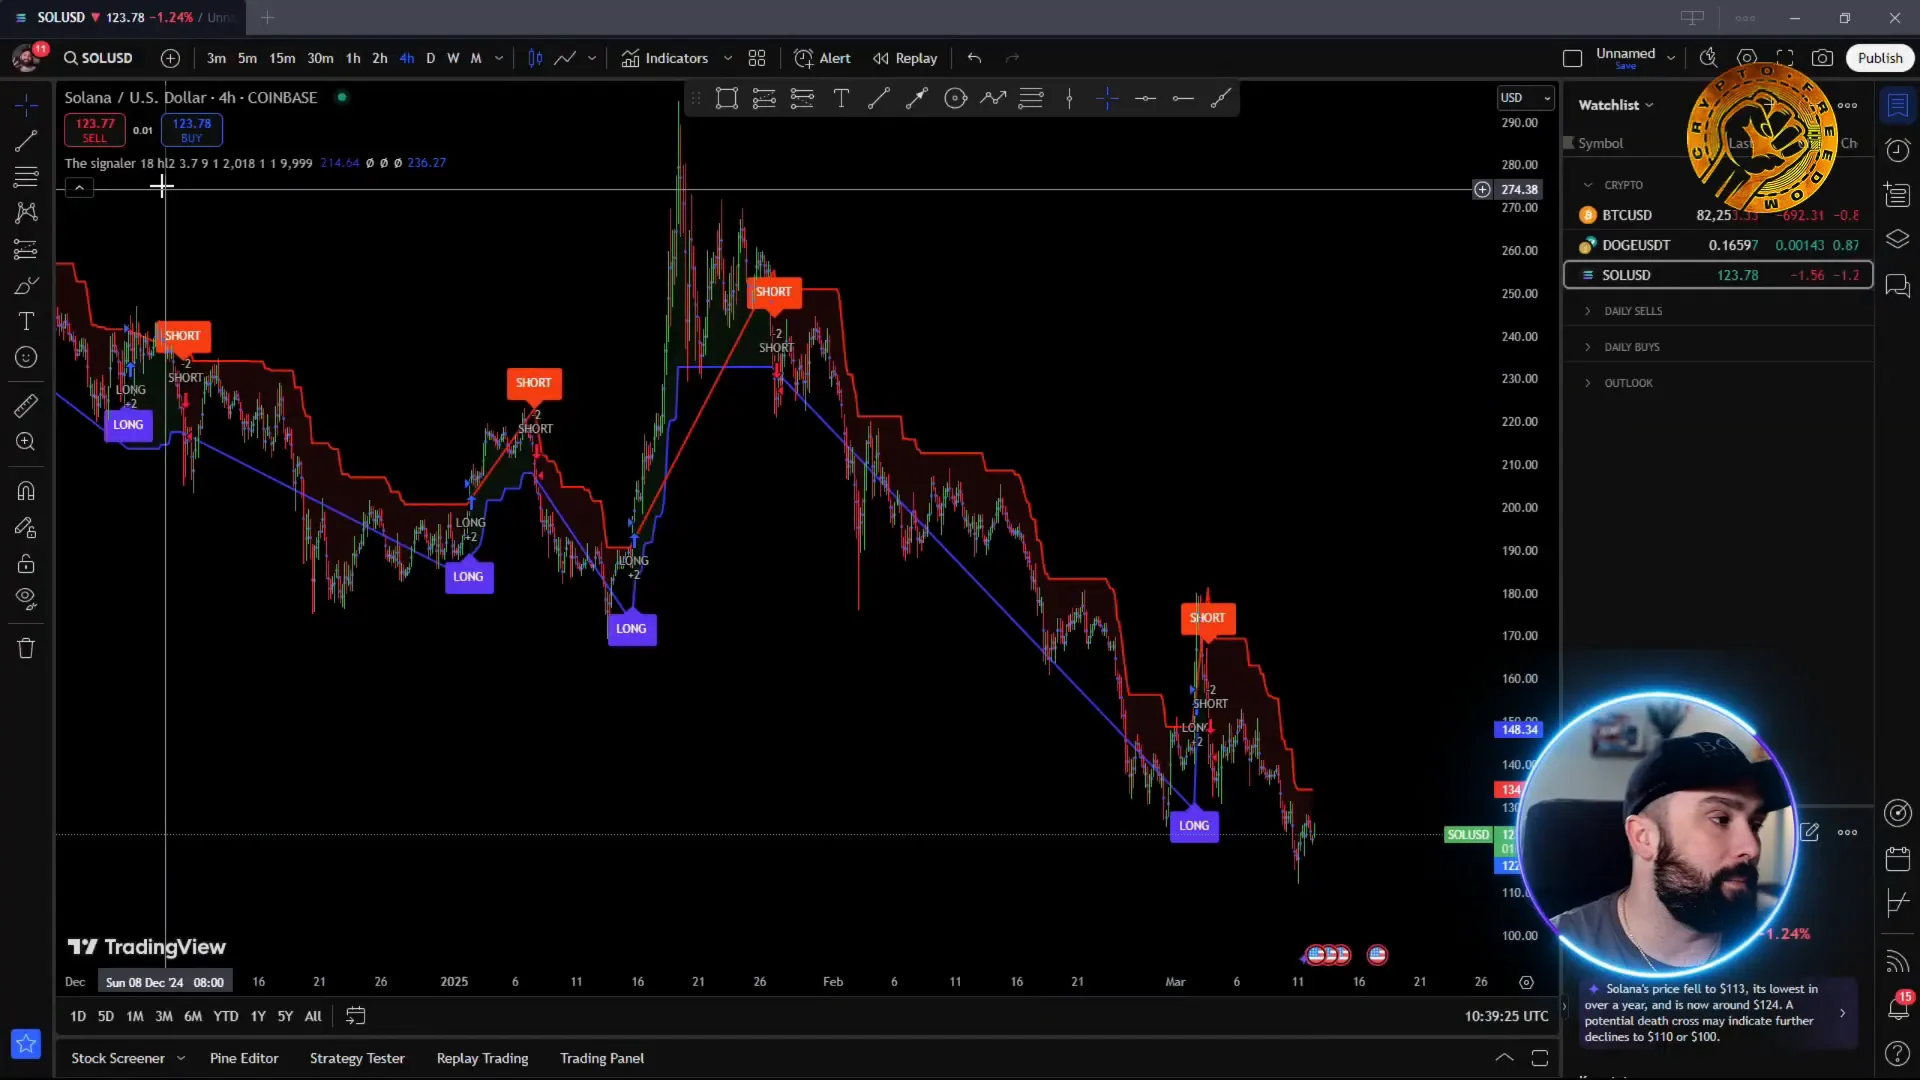
Task: Expand the Unnamed layout dropdown
Action: pos(1671,58)
